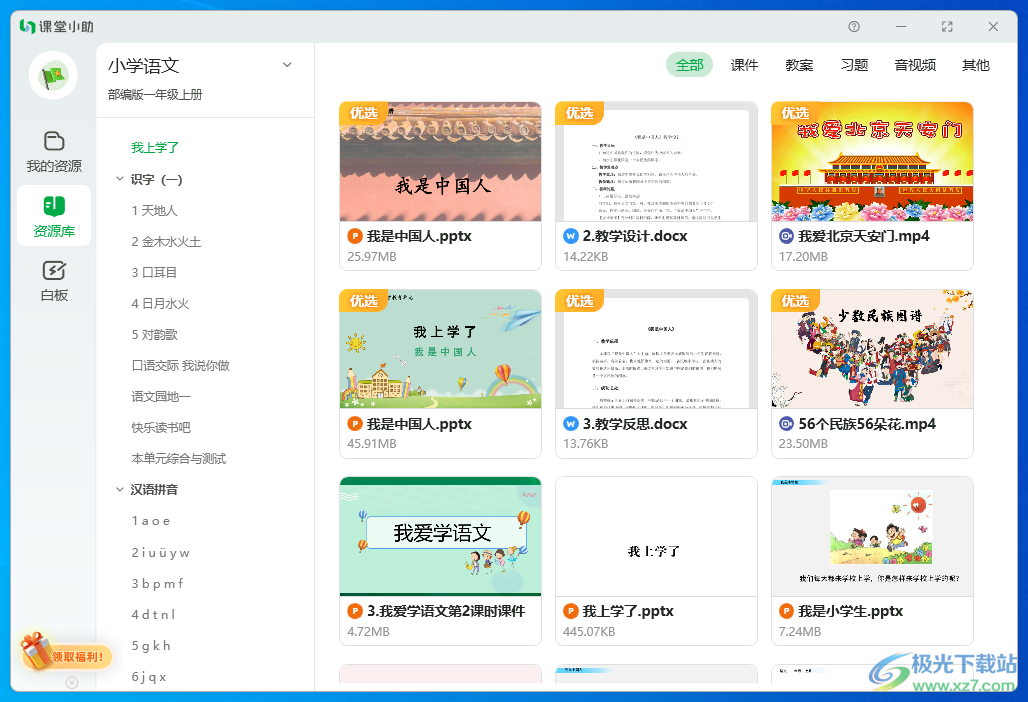Open the 3.教学反思.docx document preview
The width and height of the screenshot is (1028, 702).
[x=656, y=349]
